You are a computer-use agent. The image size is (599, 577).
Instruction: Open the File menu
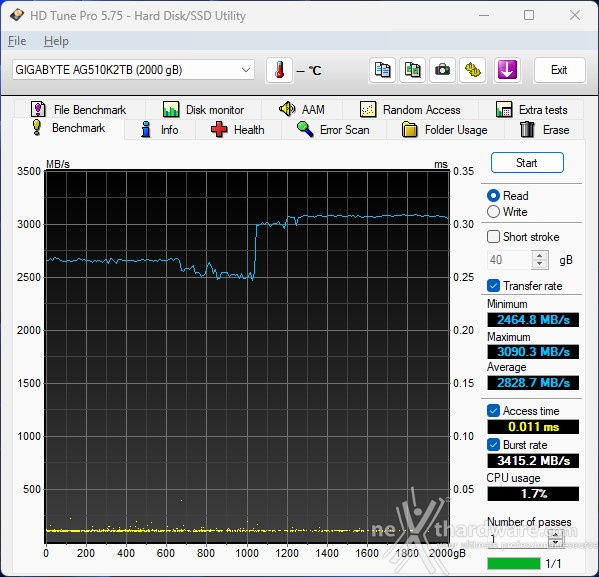pos(17,41)
